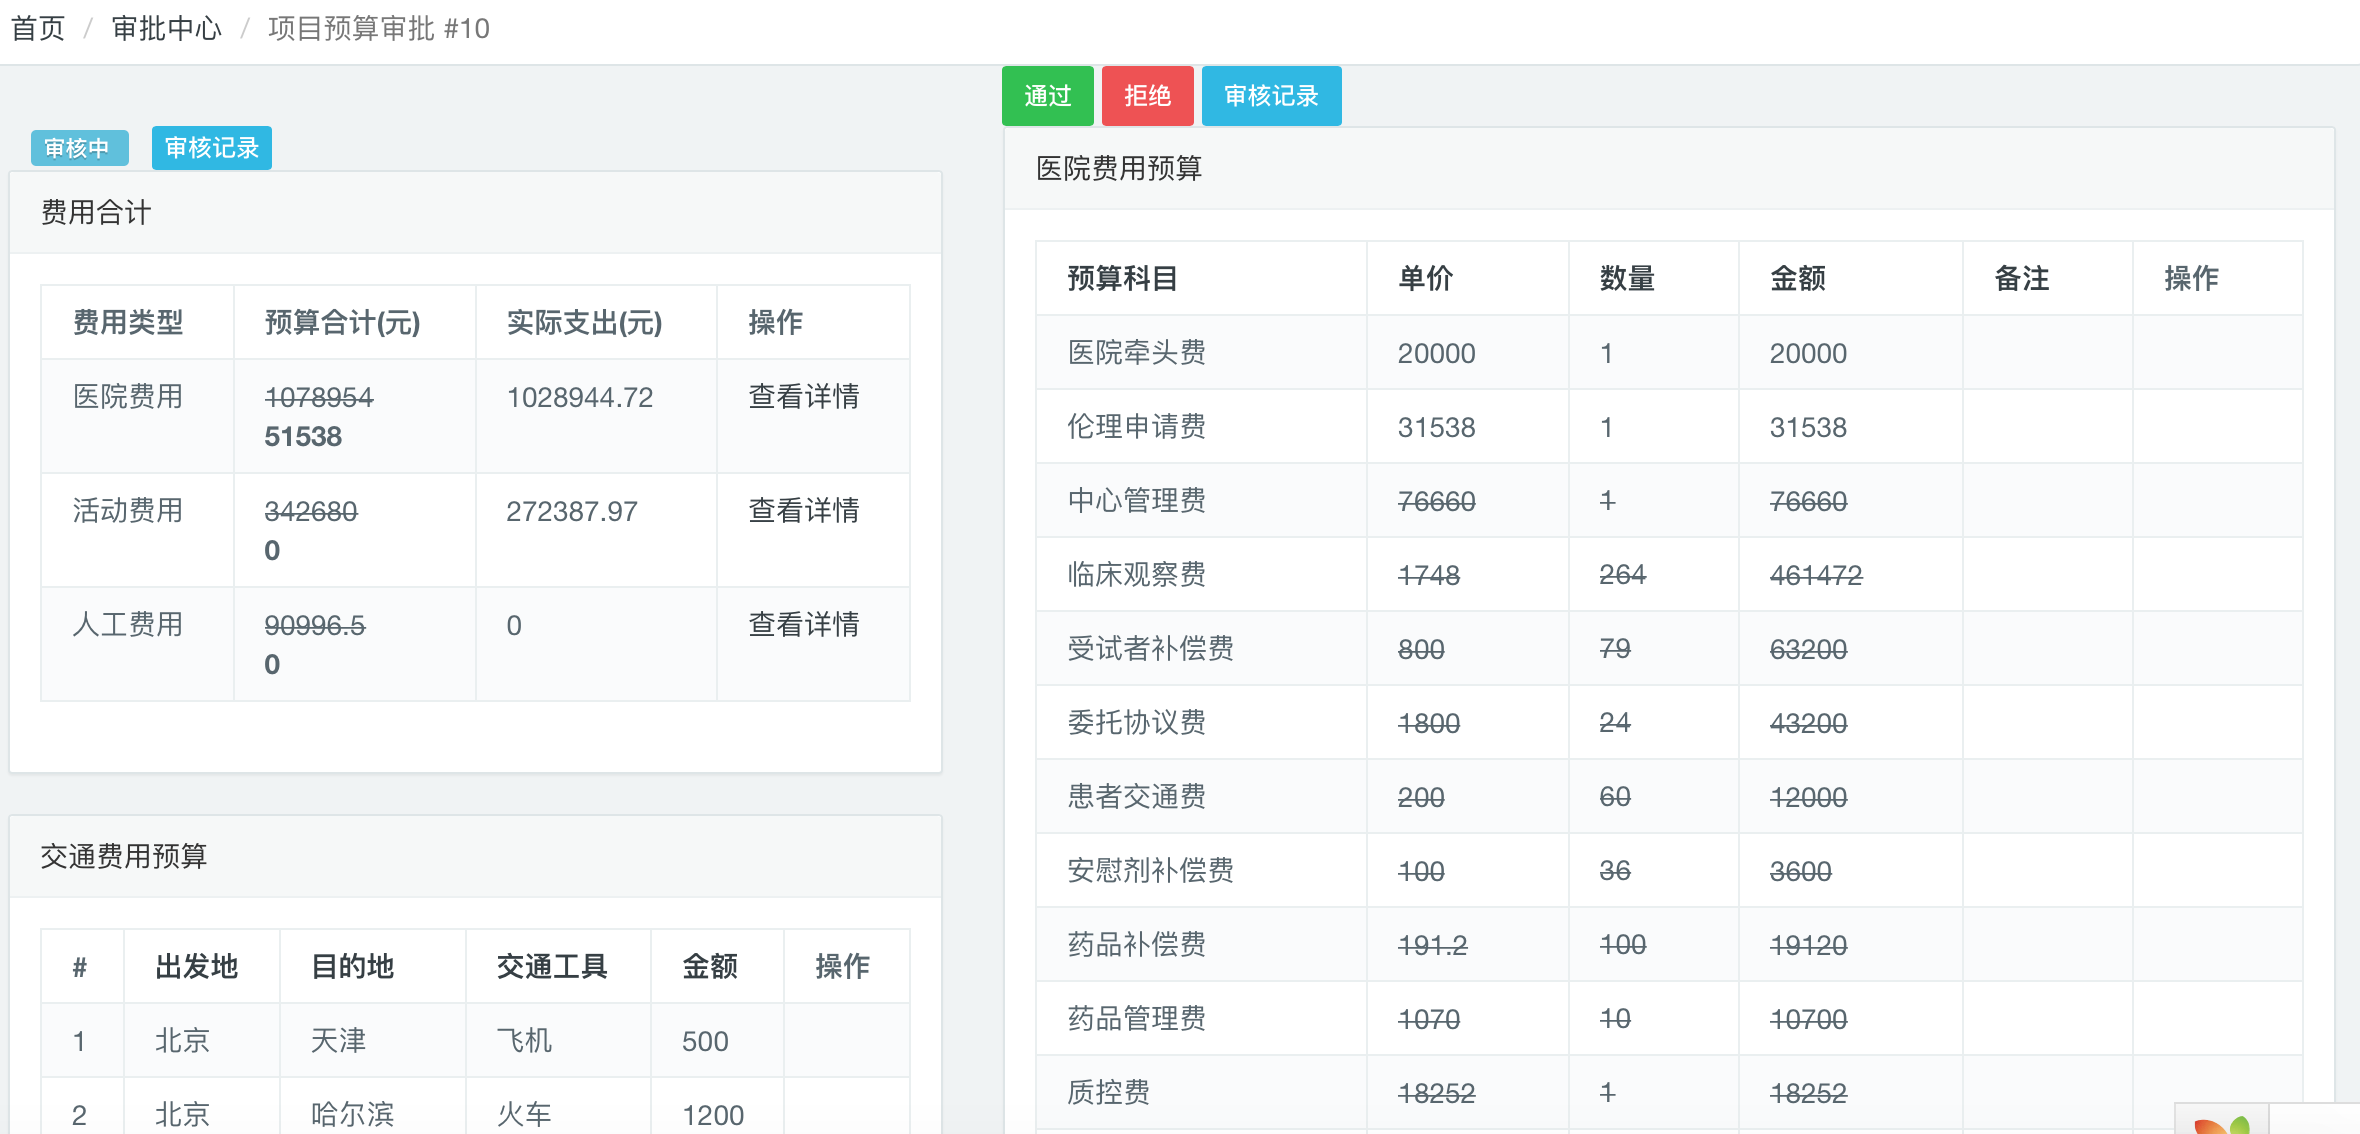Click the 费用合计 panel heading

click(96, 212)
